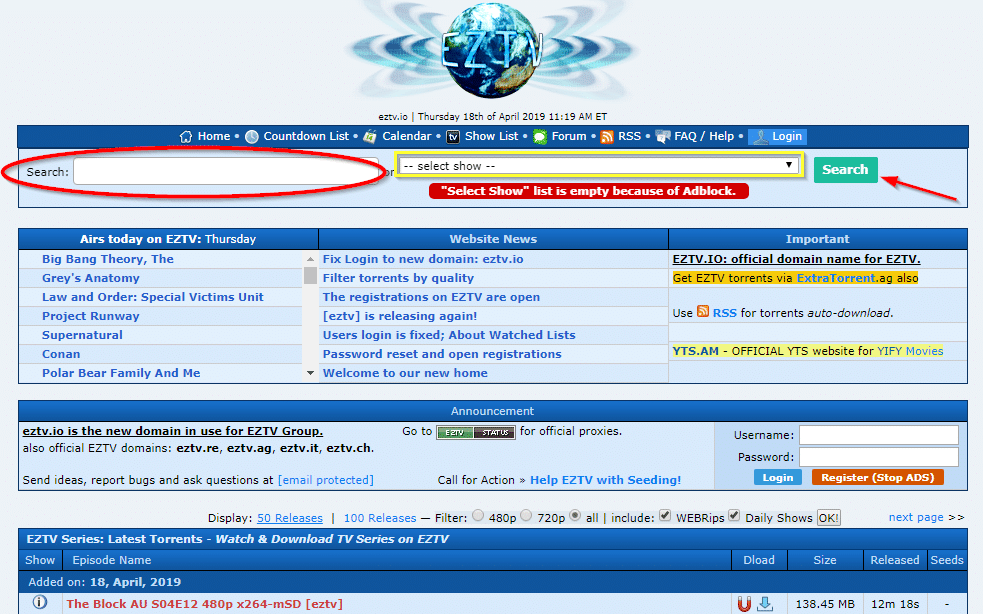Open 'Filter torrents by quality' news link
Image resolution: width=983 pixels, height=614 pixels.
pyautogui.click(x=398, y=278)
